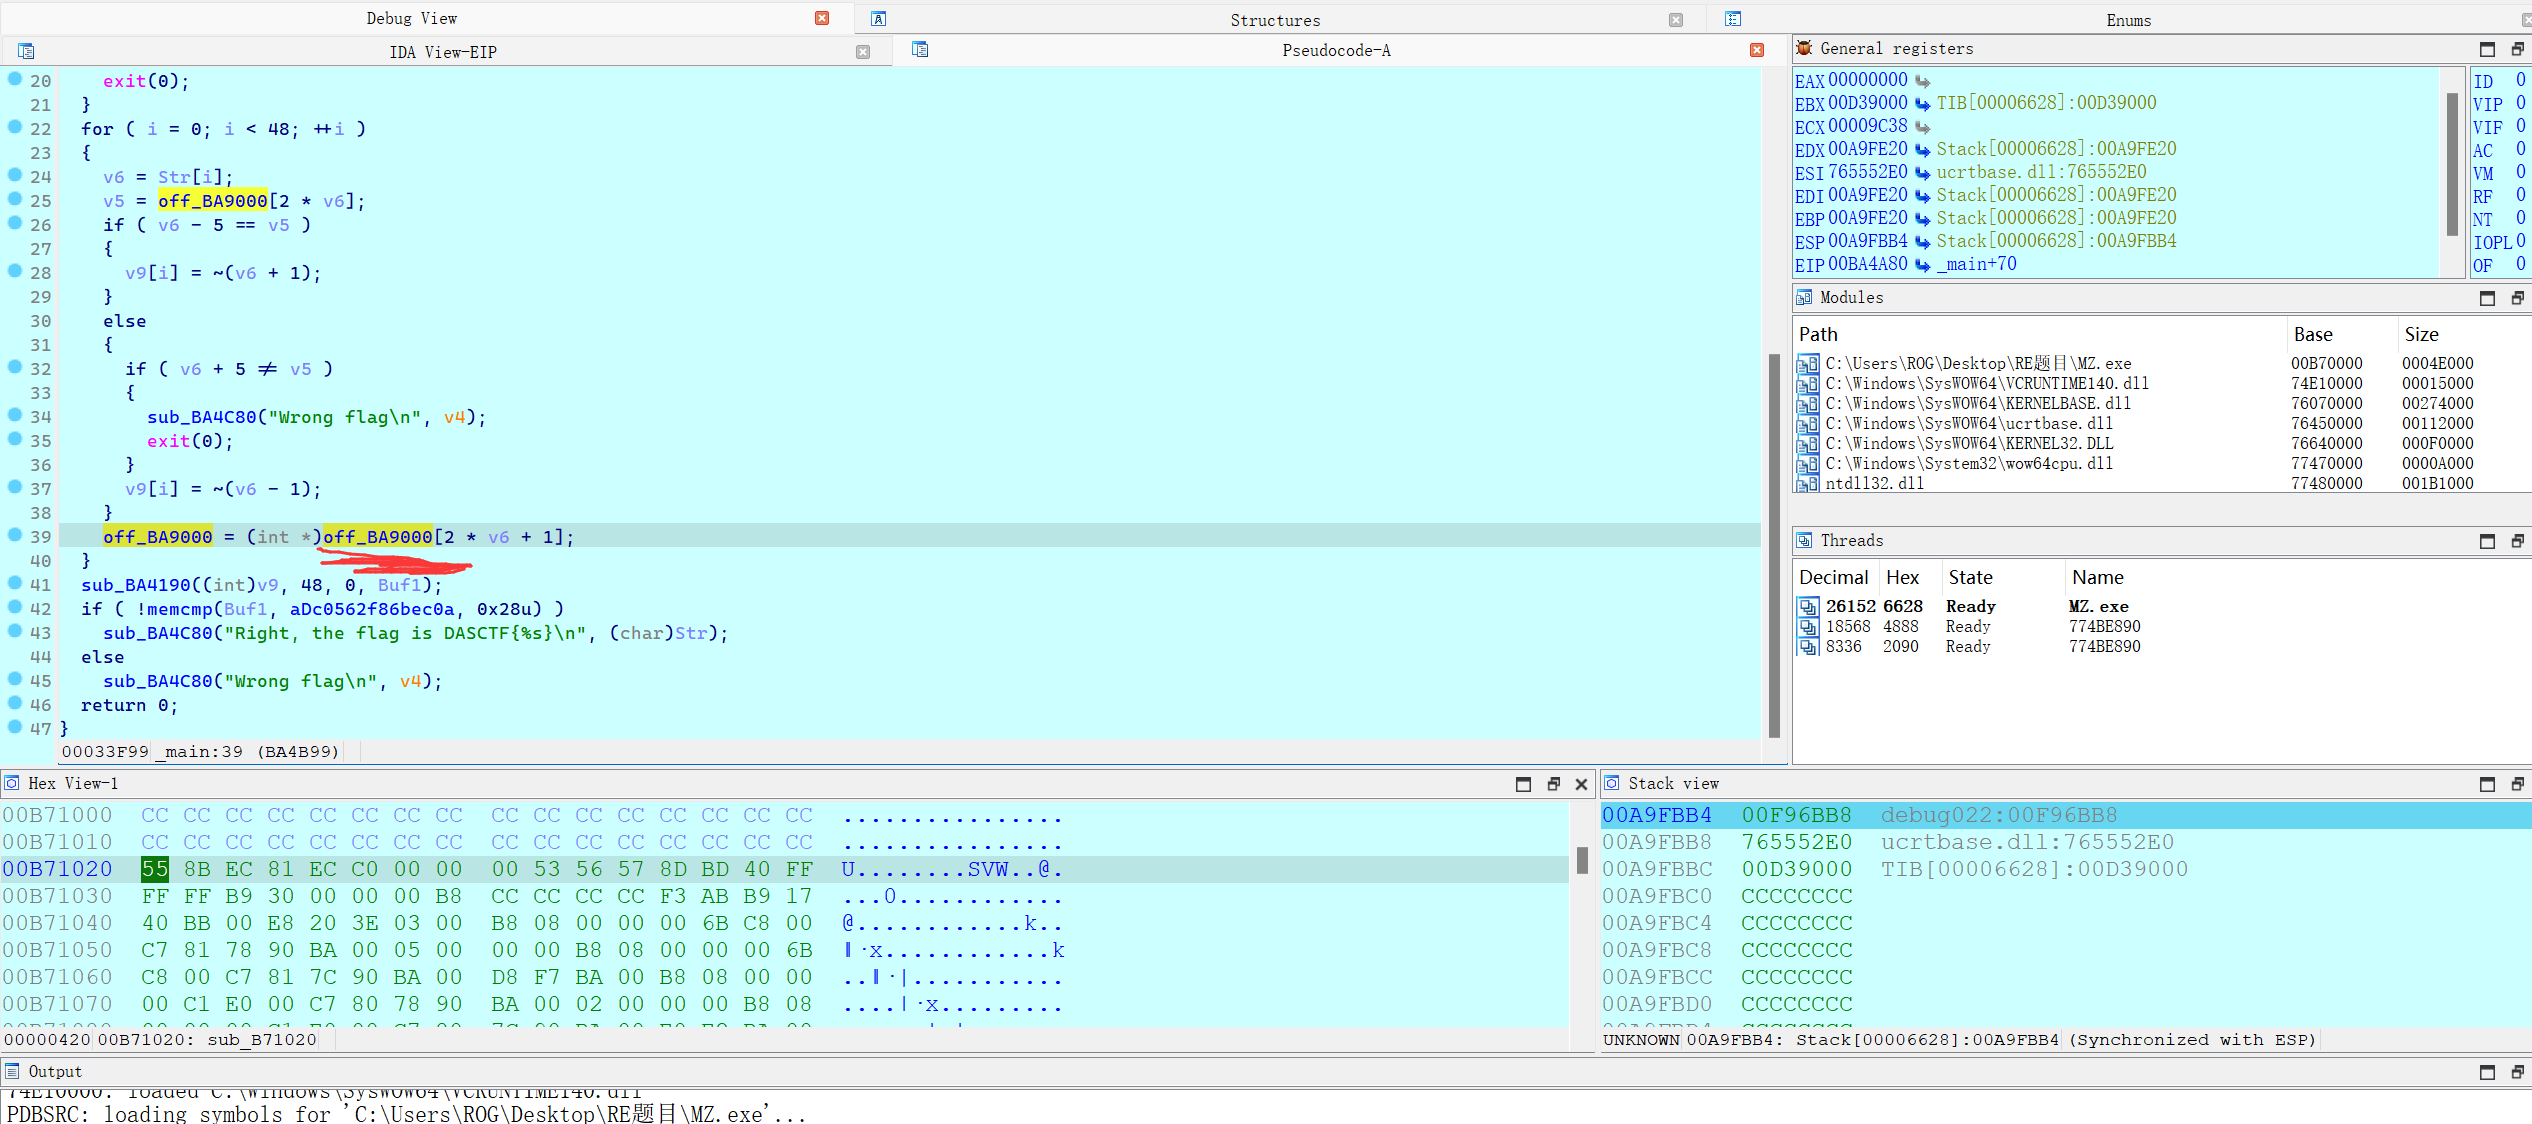This screenshot has height=1124, width=2532.
Task: Close the Debug View tab
Action: (x=822, y=18)
